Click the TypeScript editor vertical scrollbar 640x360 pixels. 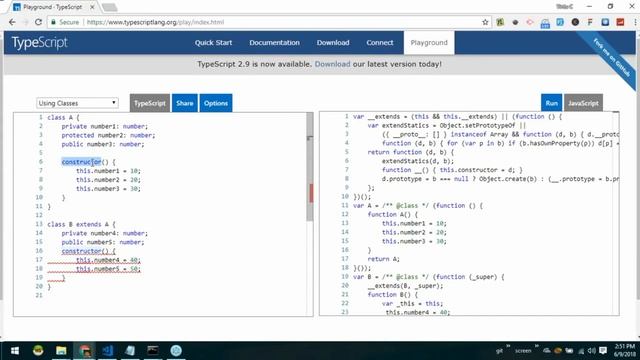click(310, 167)
